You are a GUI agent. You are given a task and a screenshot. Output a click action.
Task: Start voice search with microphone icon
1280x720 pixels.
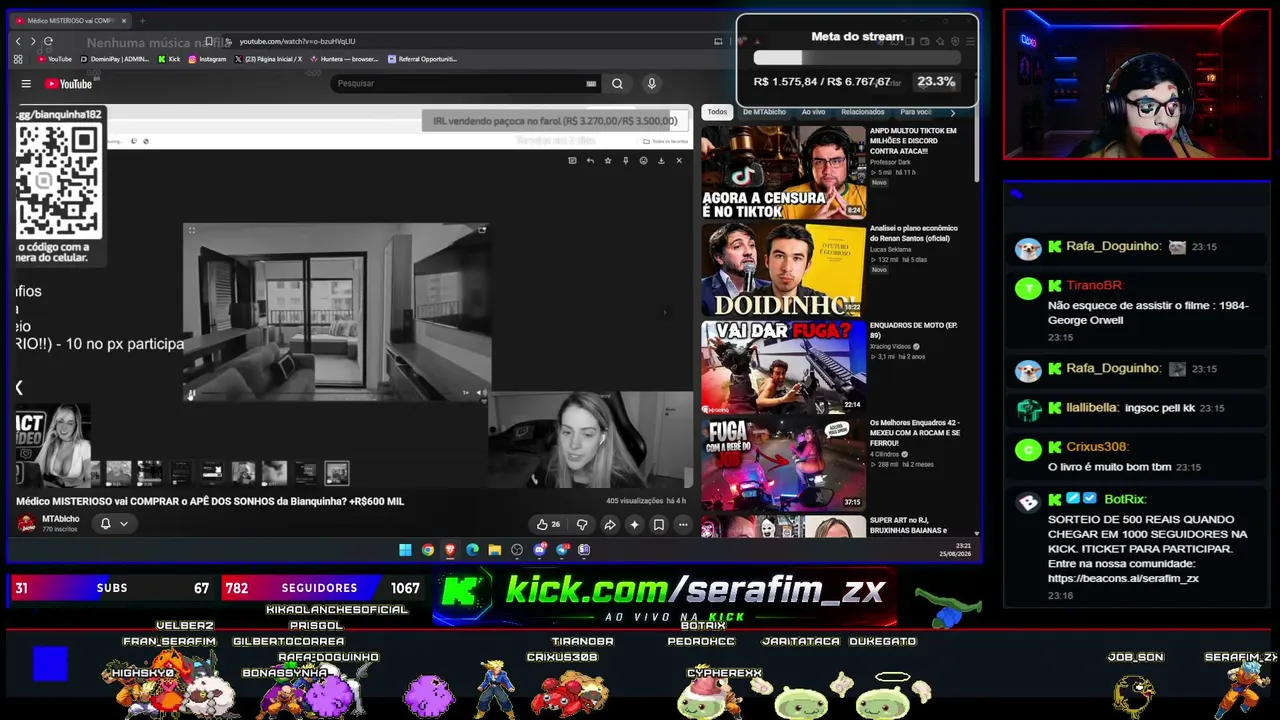point(651,84)
